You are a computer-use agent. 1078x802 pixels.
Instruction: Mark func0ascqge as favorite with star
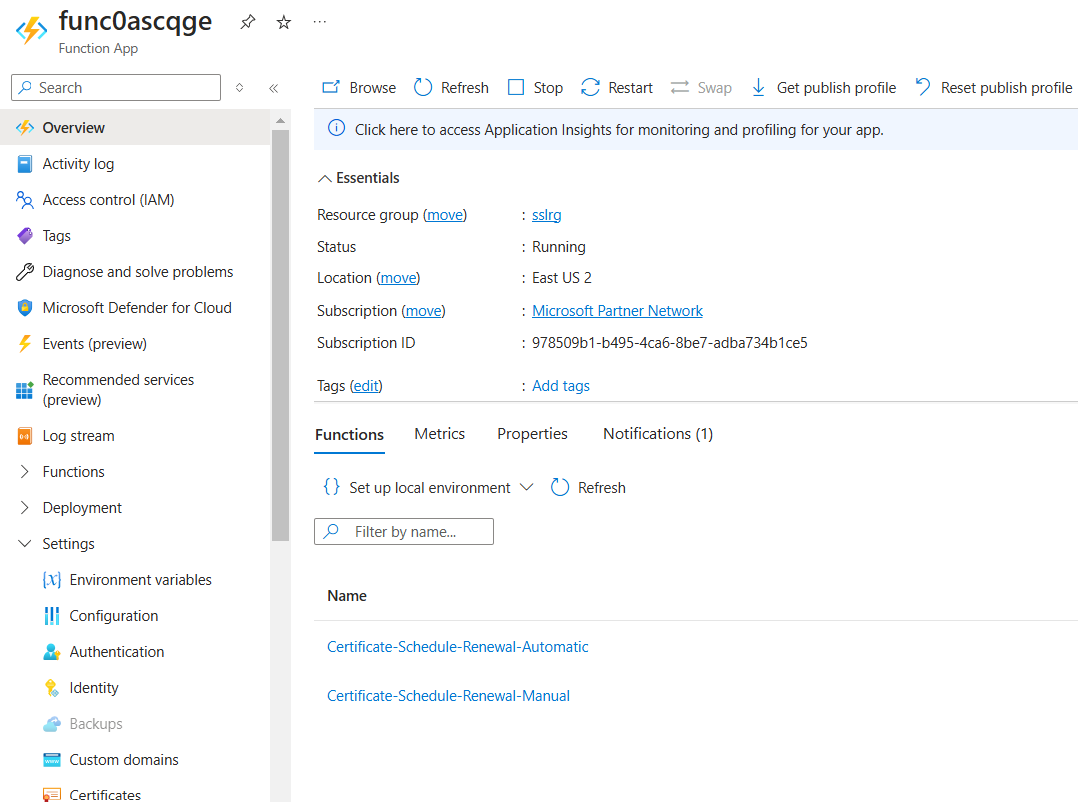[283, 23]
